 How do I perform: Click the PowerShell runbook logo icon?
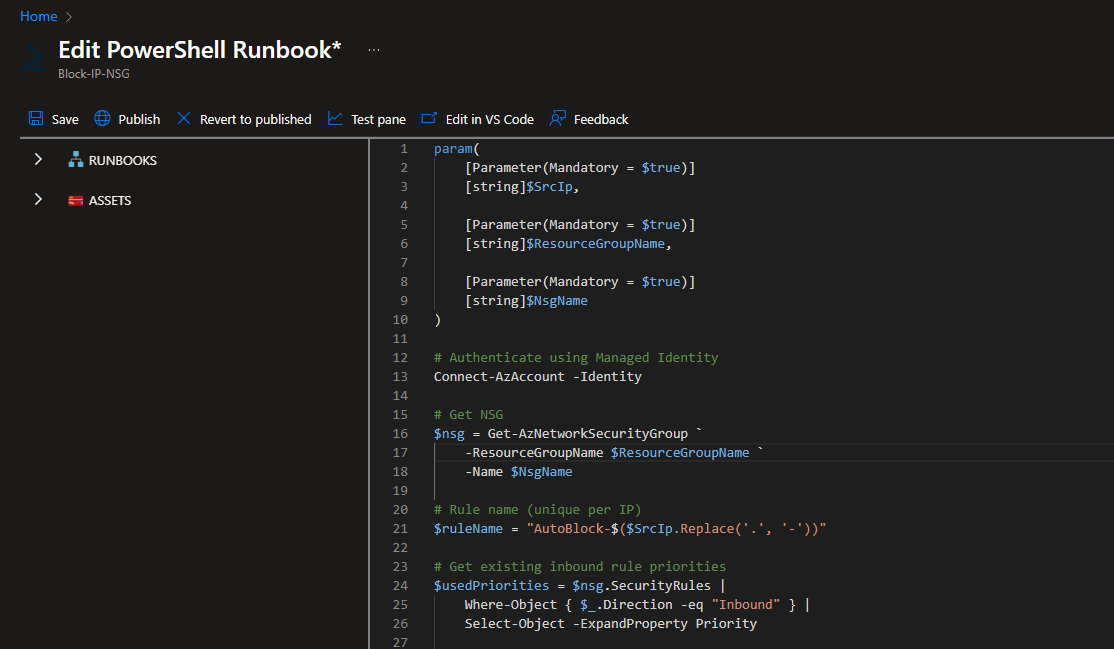(33, 59)
